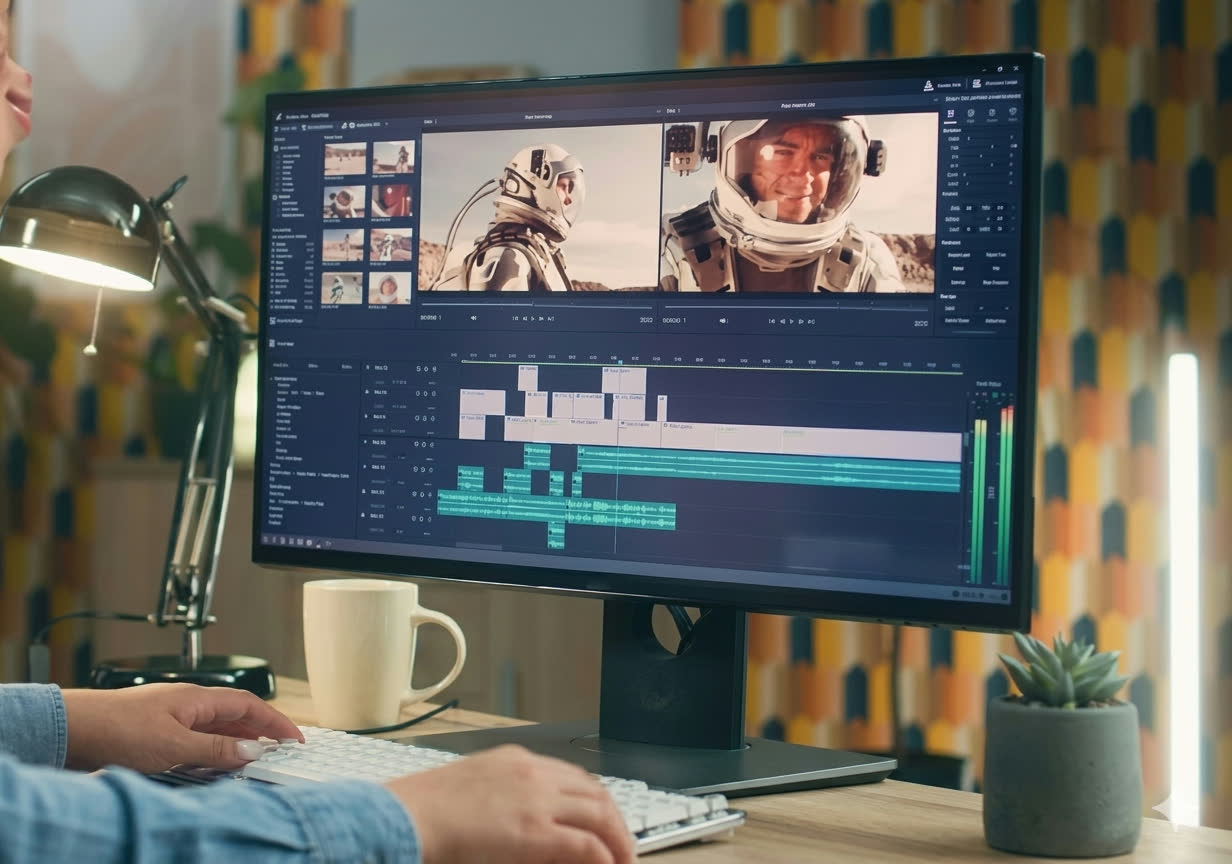Click the volume icon under the right viewer
This screenshot has width=1232, height=864.
coord(722,321)
